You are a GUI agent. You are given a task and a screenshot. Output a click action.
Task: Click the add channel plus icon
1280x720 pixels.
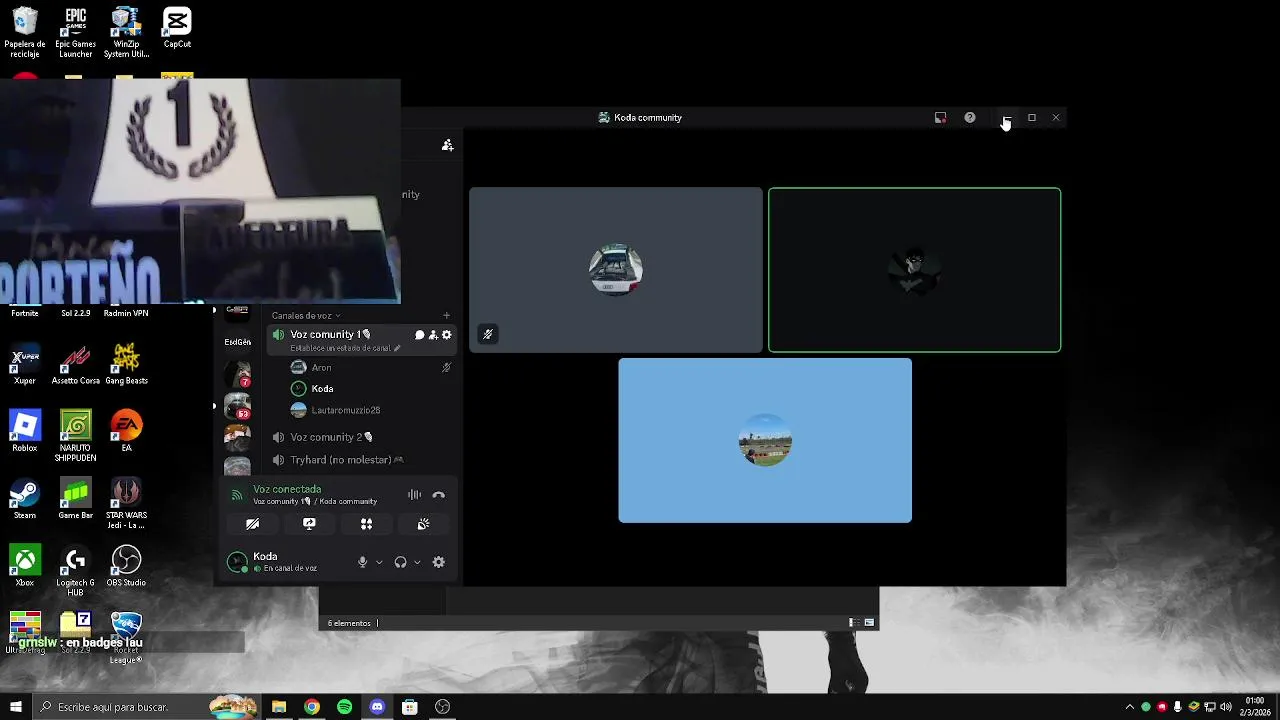tap(446, 316)
